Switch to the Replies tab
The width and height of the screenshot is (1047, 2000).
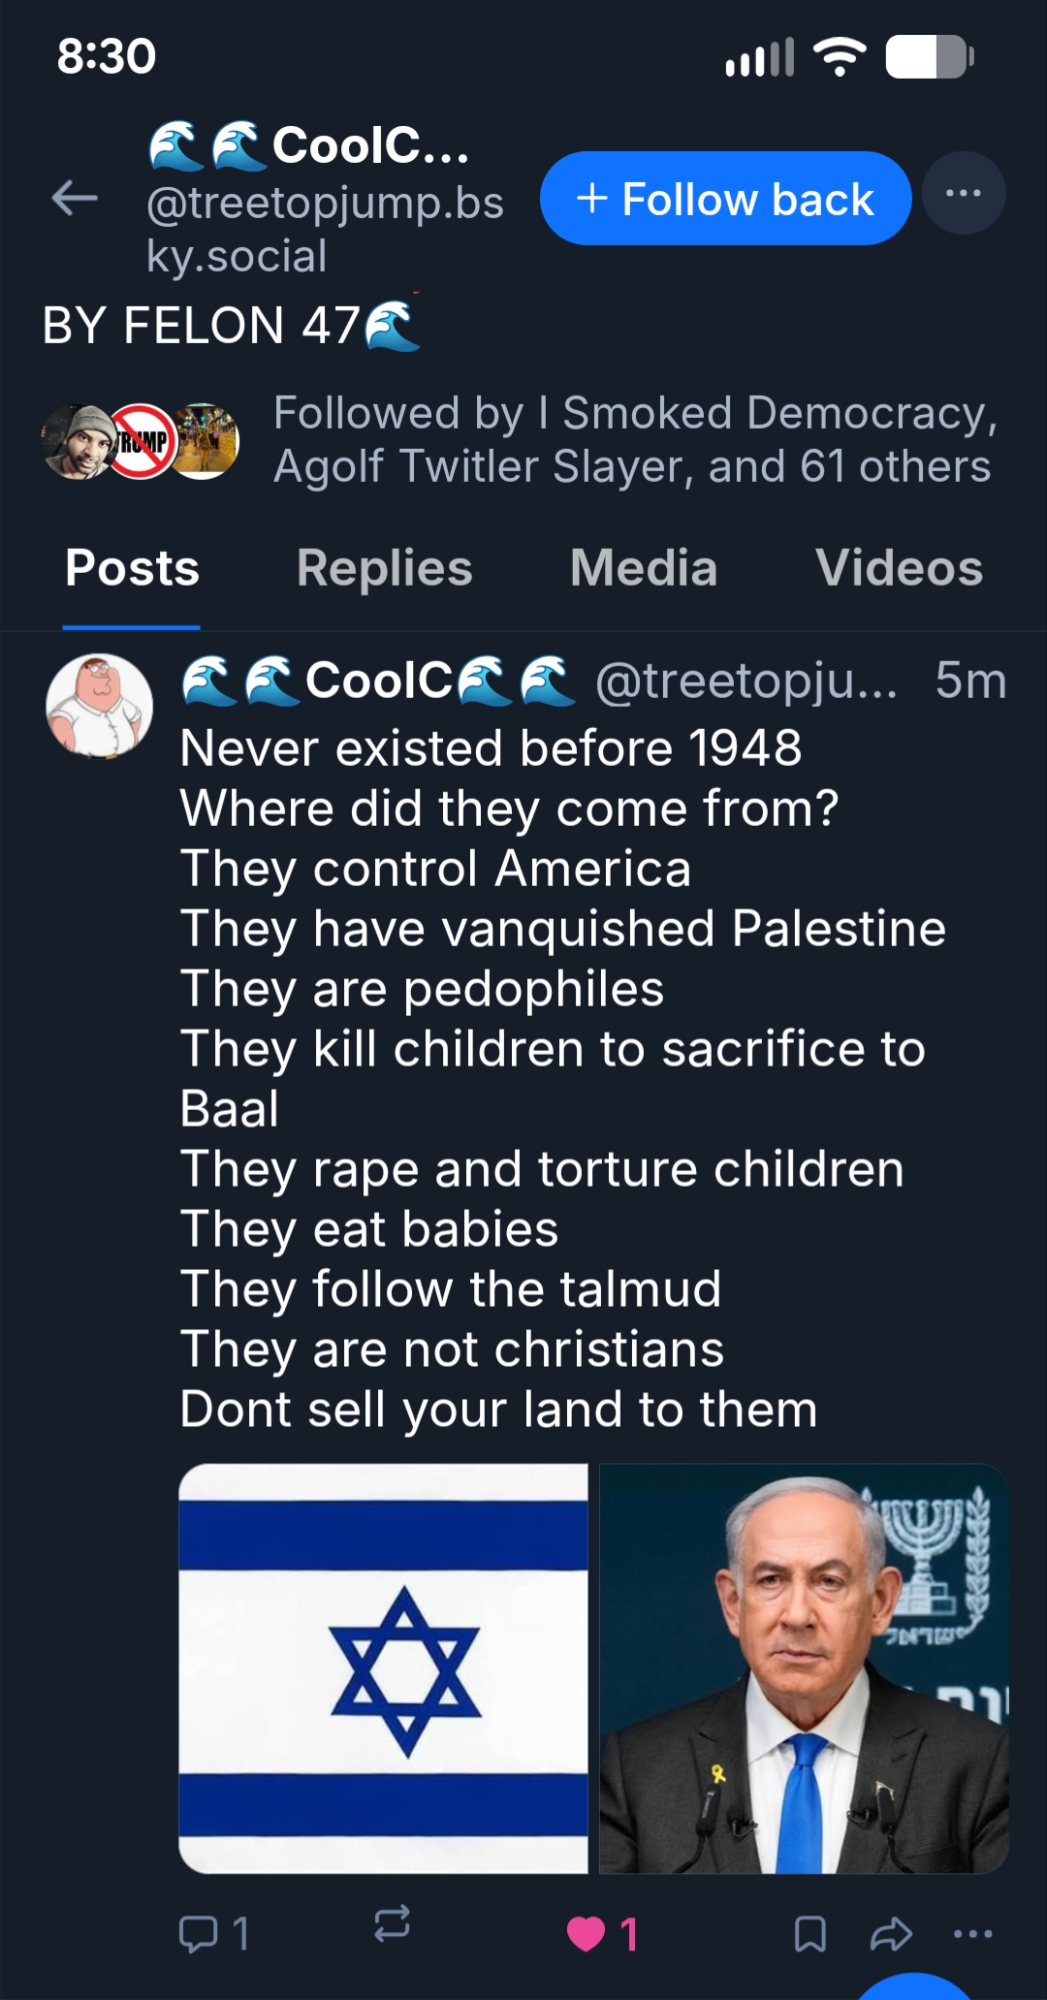384,568
